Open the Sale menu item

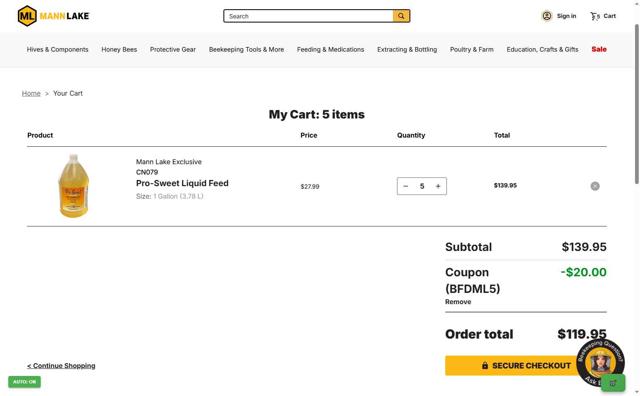click(599, 49)
